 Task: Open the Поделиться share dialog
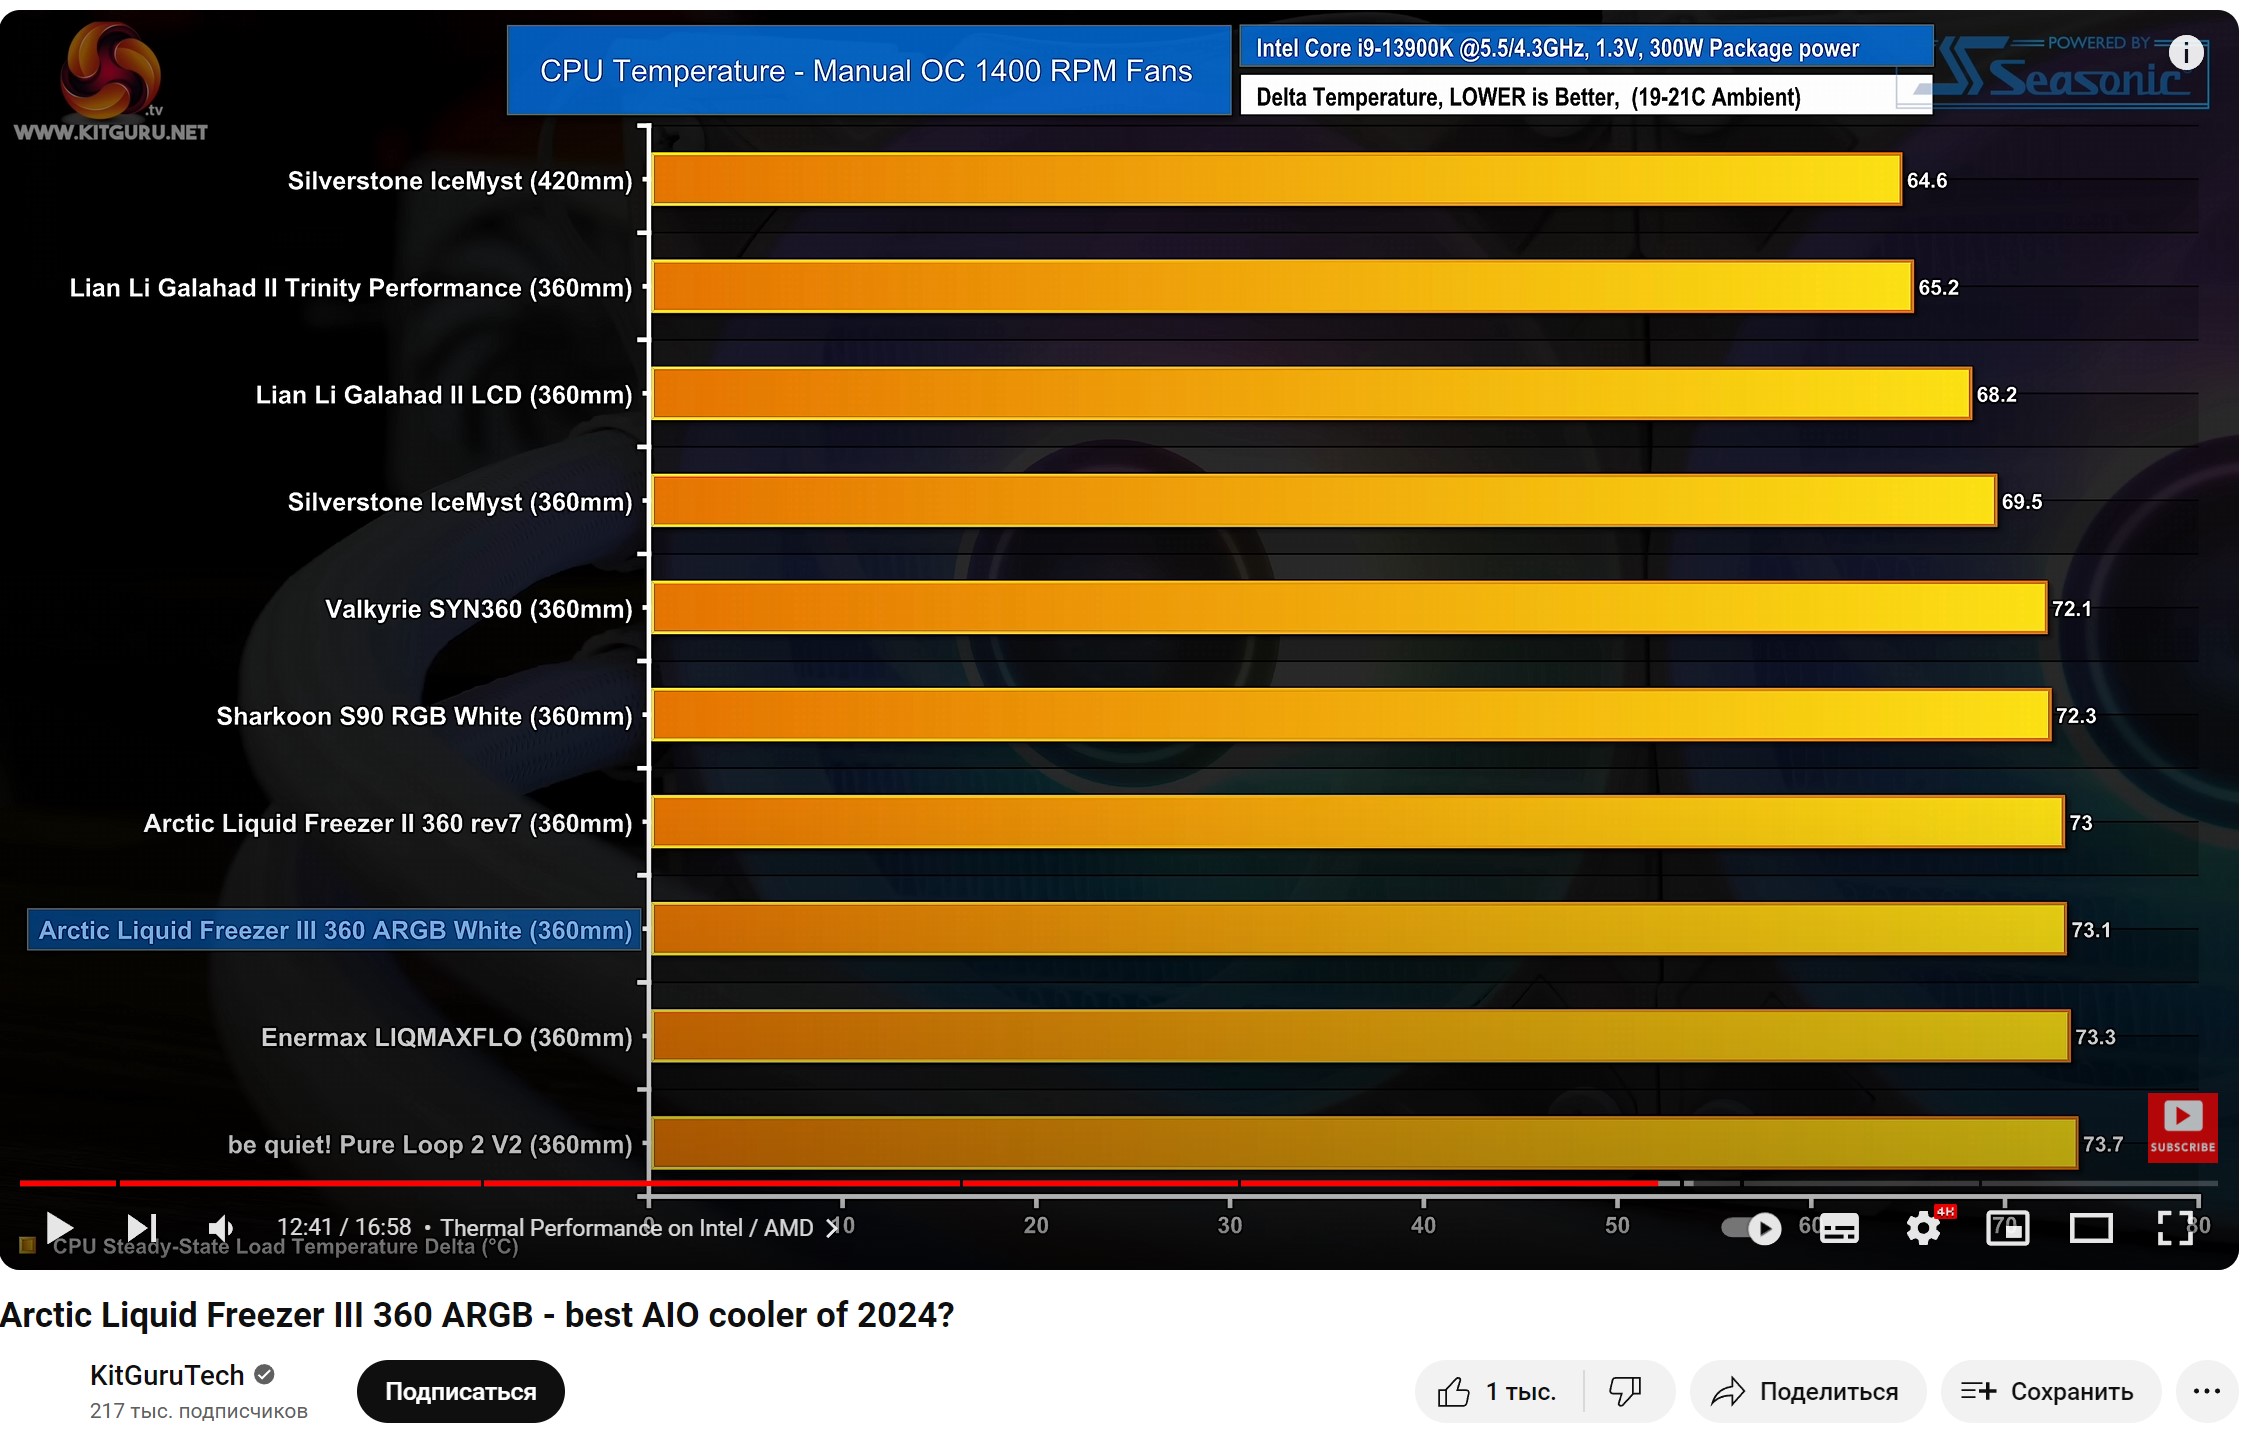(x=1806, y=1391)
